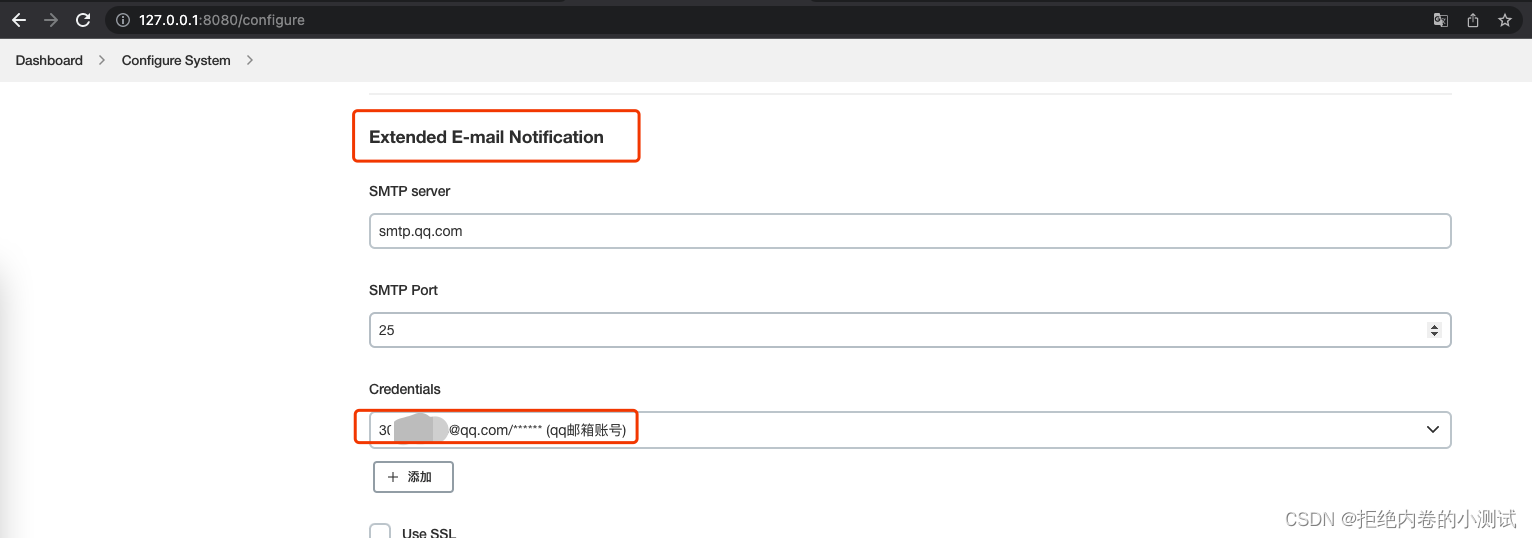Click the SMTP server field containing smtp.qq.com
Screen dimensions: 1532x538
[910, 231]
